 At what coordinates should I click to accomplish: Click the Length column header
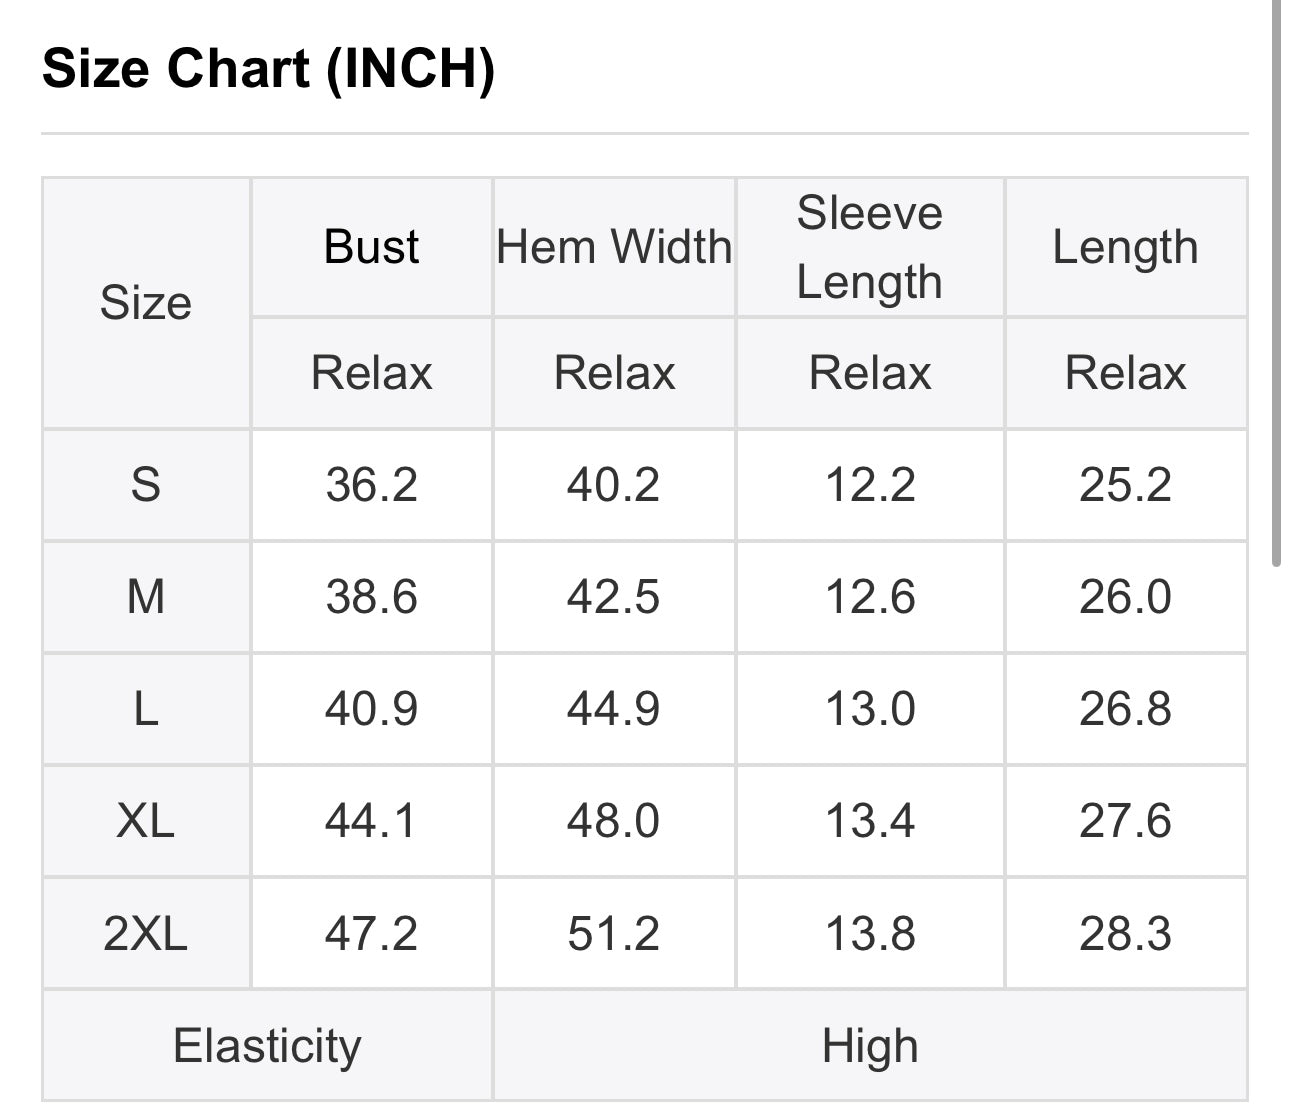tap(1125, 247)
